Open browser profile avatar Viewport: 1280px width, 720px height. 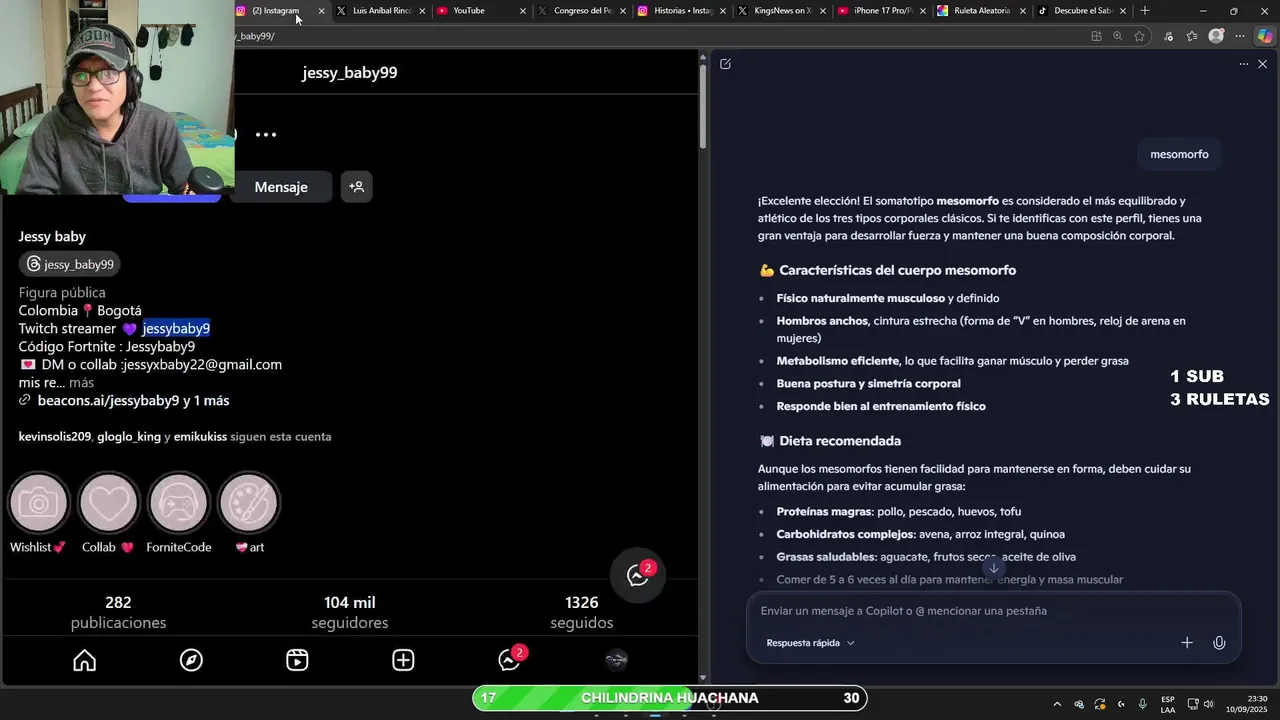(x=1216, y=36)
